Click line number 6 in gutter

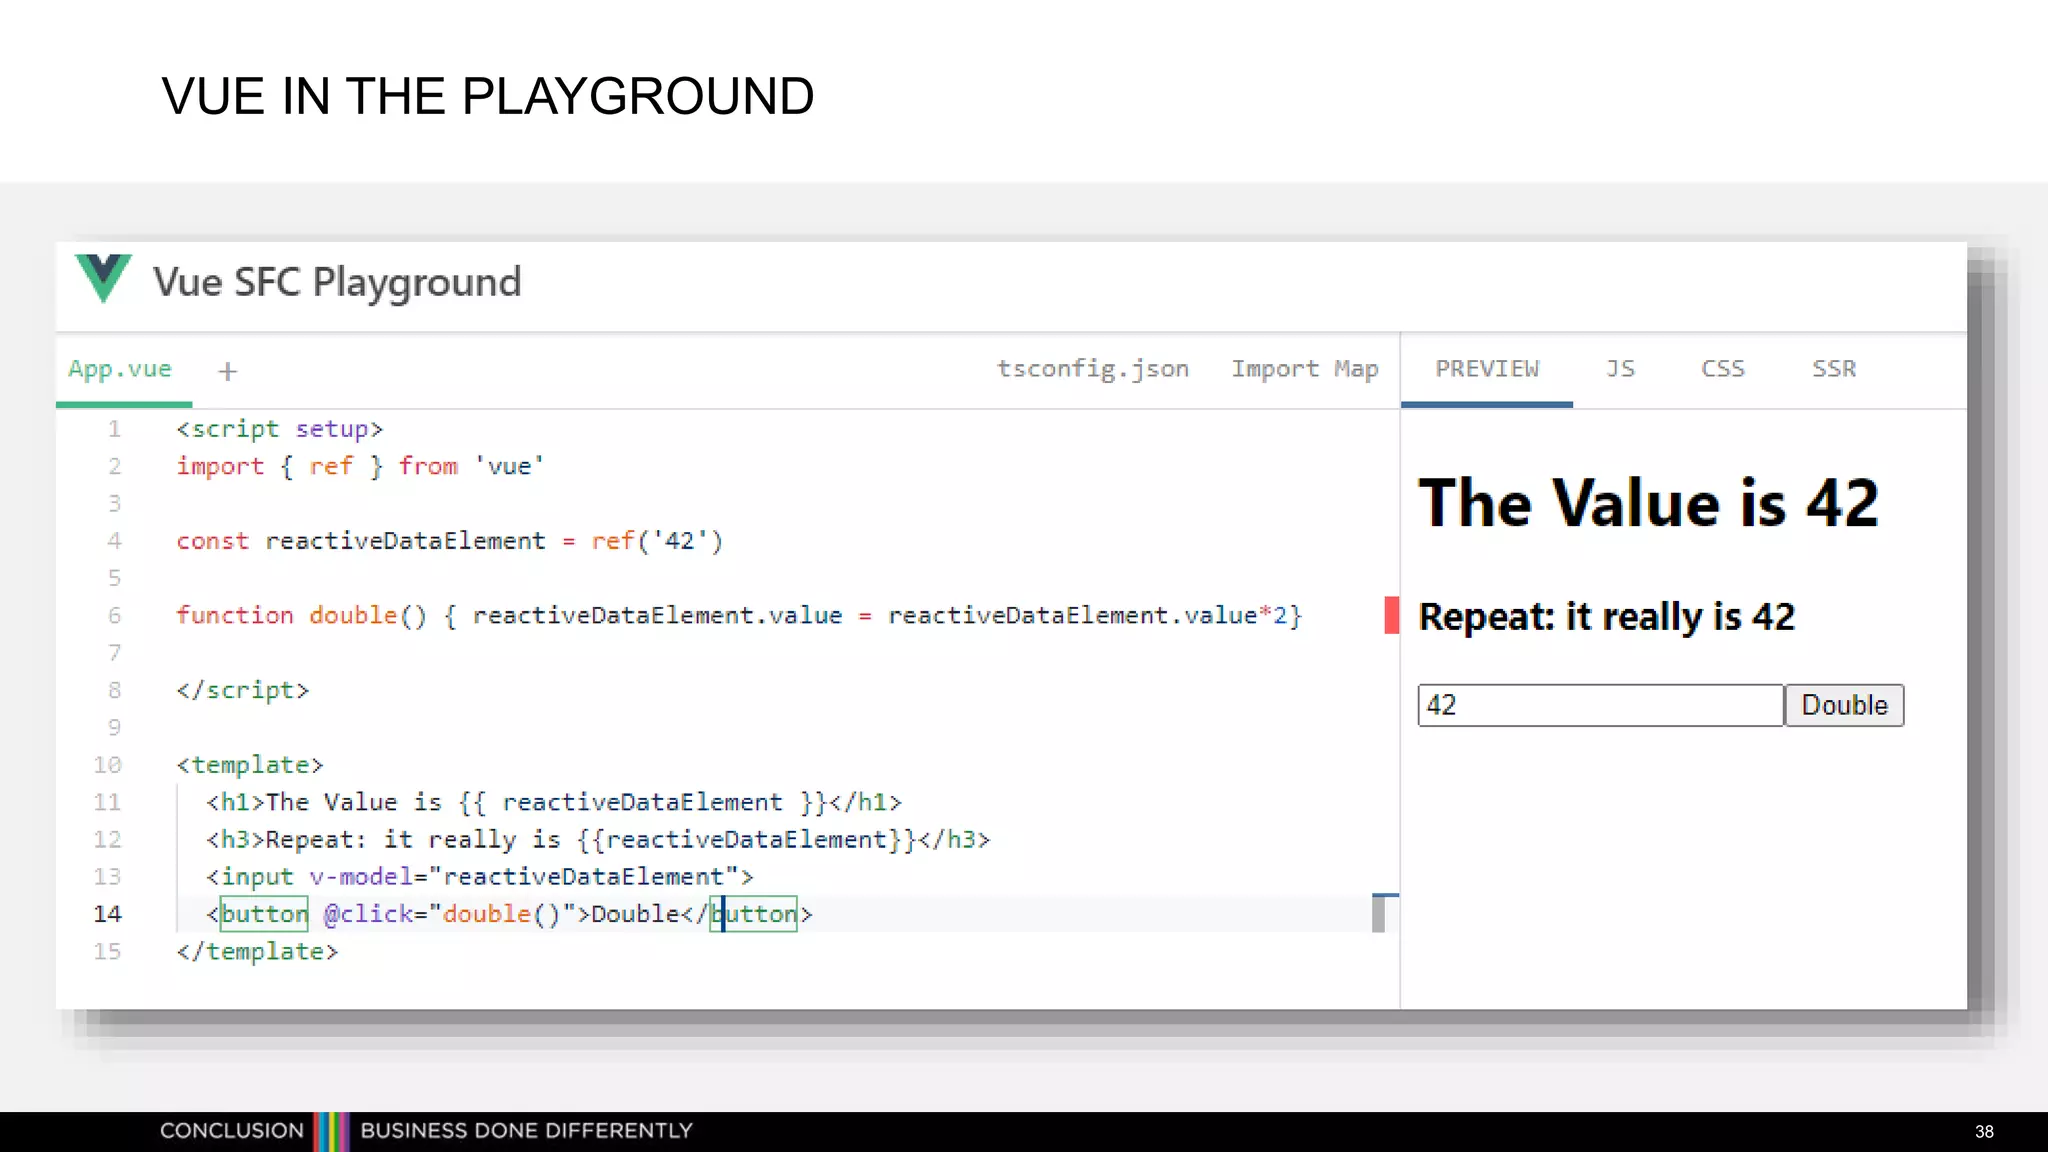tap(114, 616)
